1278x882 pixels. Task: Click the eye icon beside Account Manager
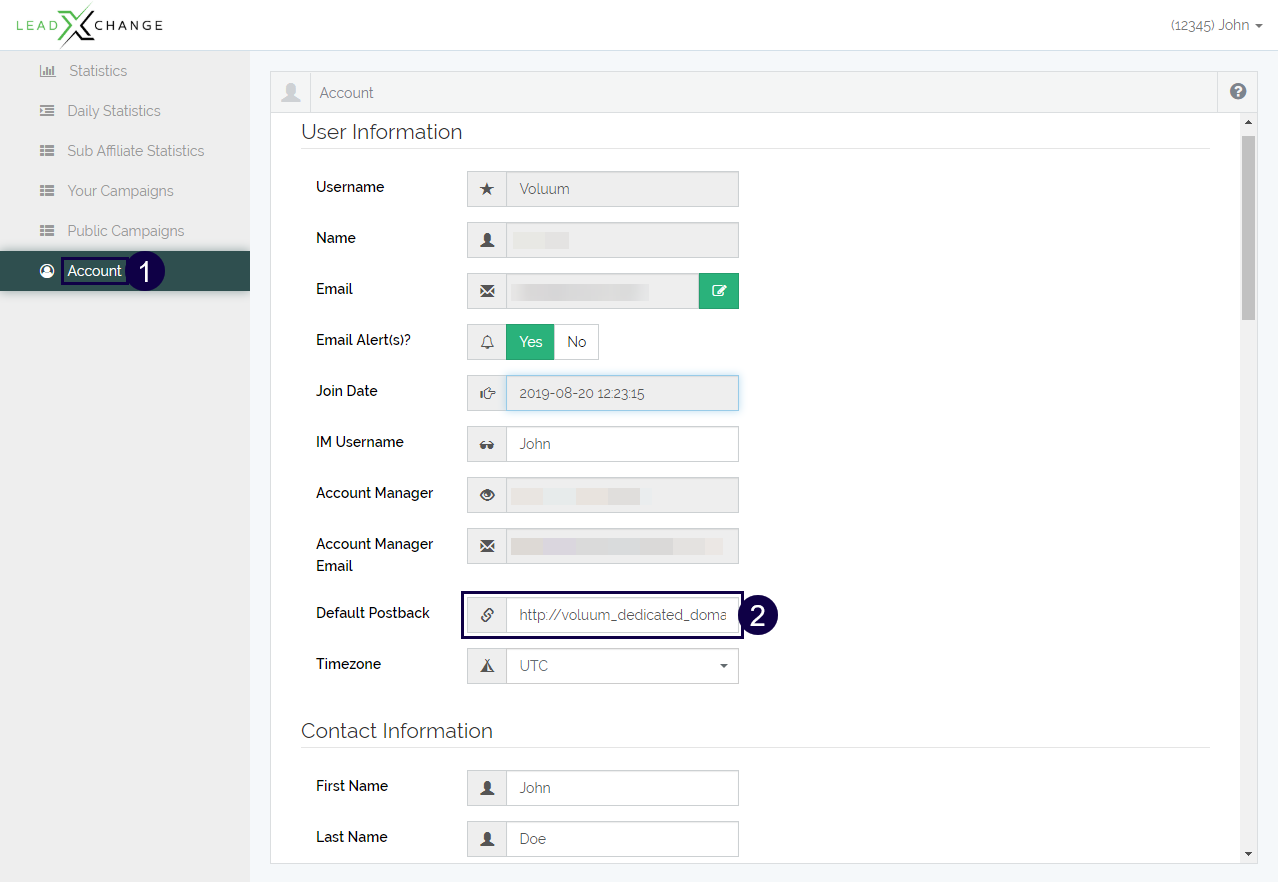click(x=487, y=495)
